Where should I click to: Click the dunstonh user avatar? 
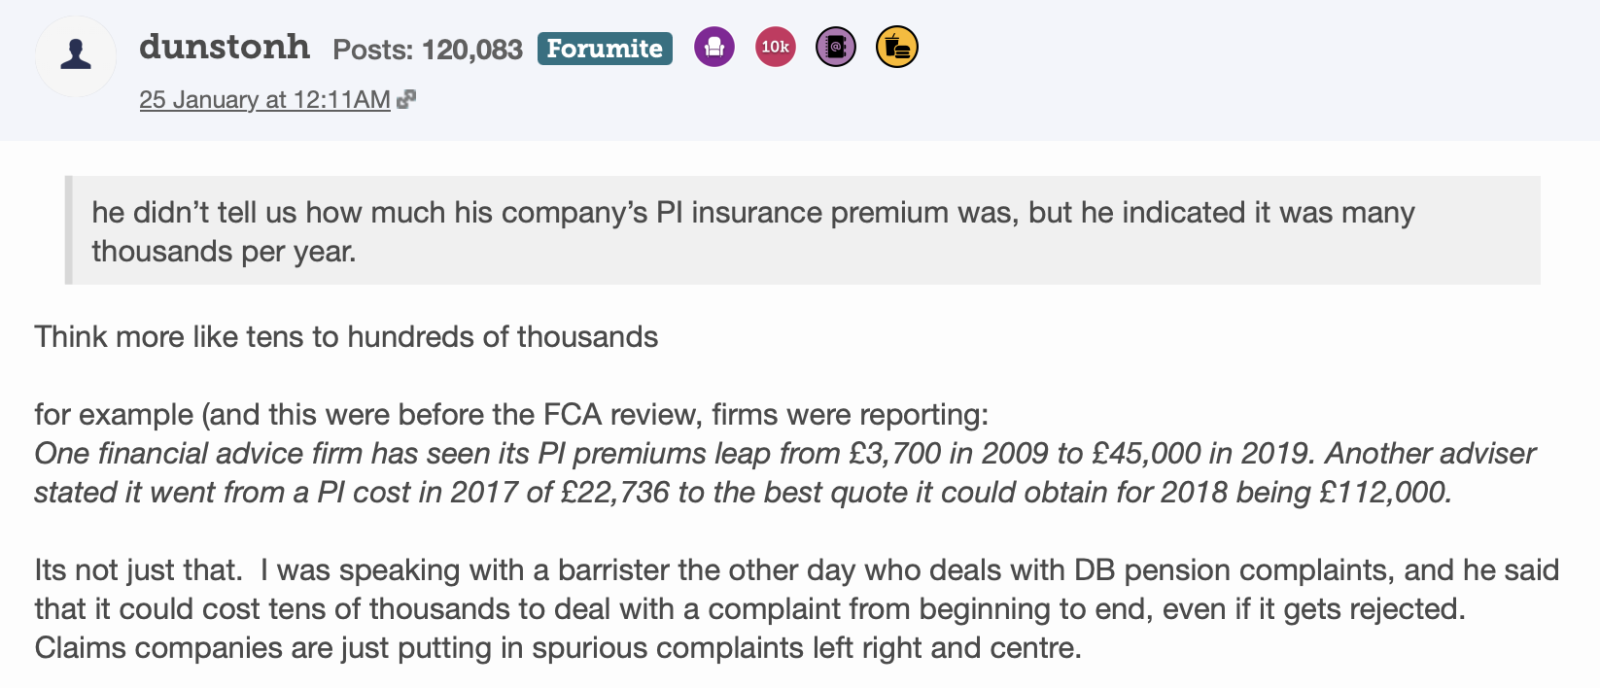[x=76, y=55]
